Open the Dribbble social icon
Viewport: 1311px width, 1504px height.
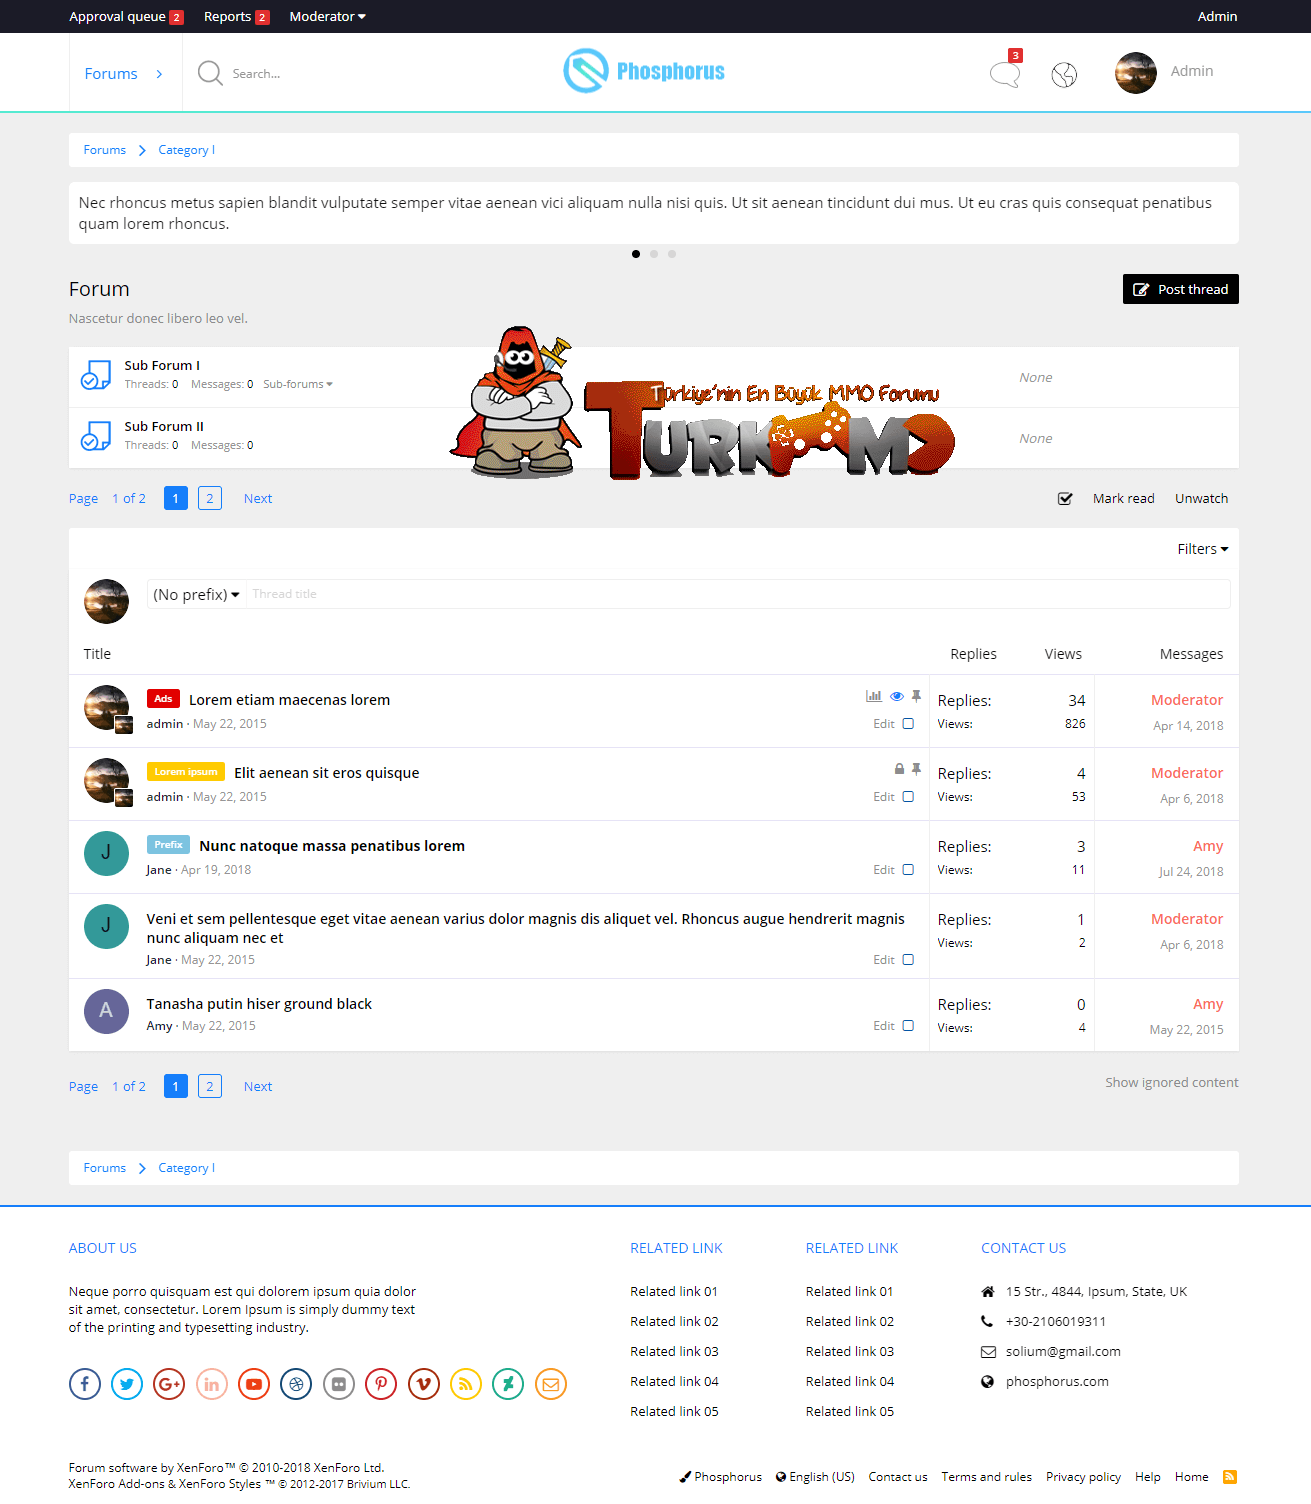click(296, 1384)
